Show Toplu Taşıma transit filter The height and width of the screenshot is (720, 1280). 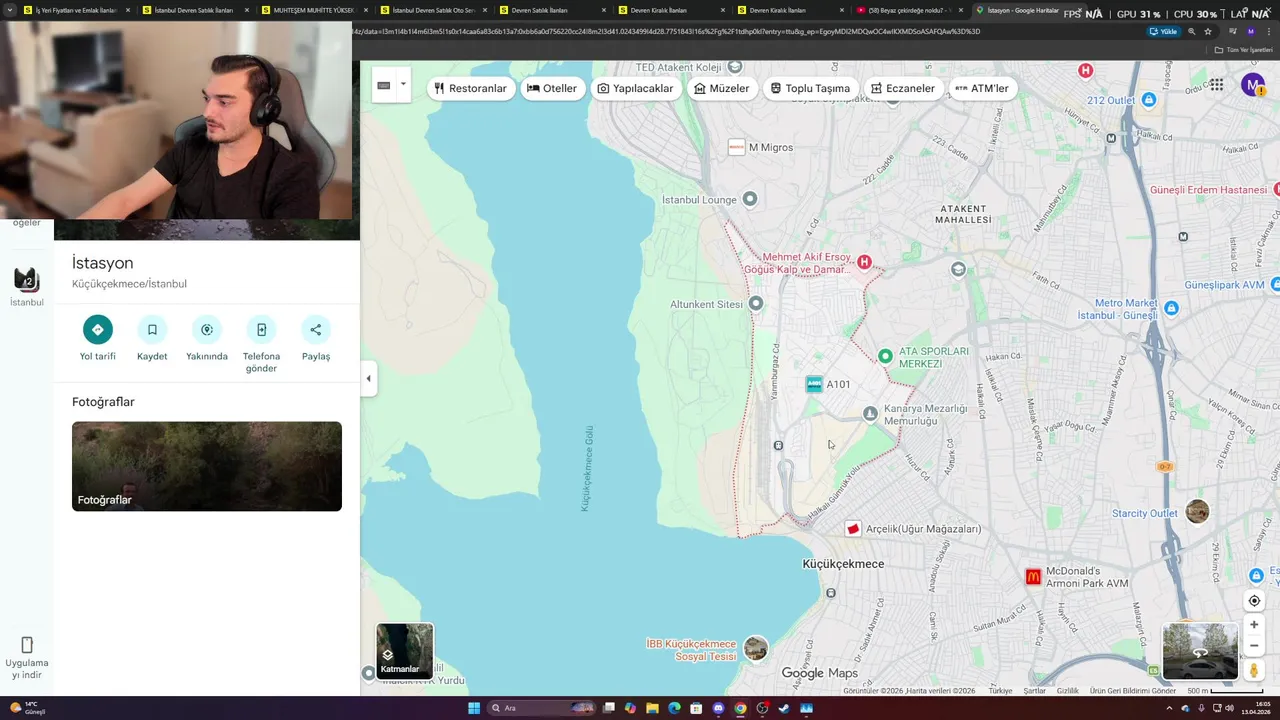click(810, 88)
